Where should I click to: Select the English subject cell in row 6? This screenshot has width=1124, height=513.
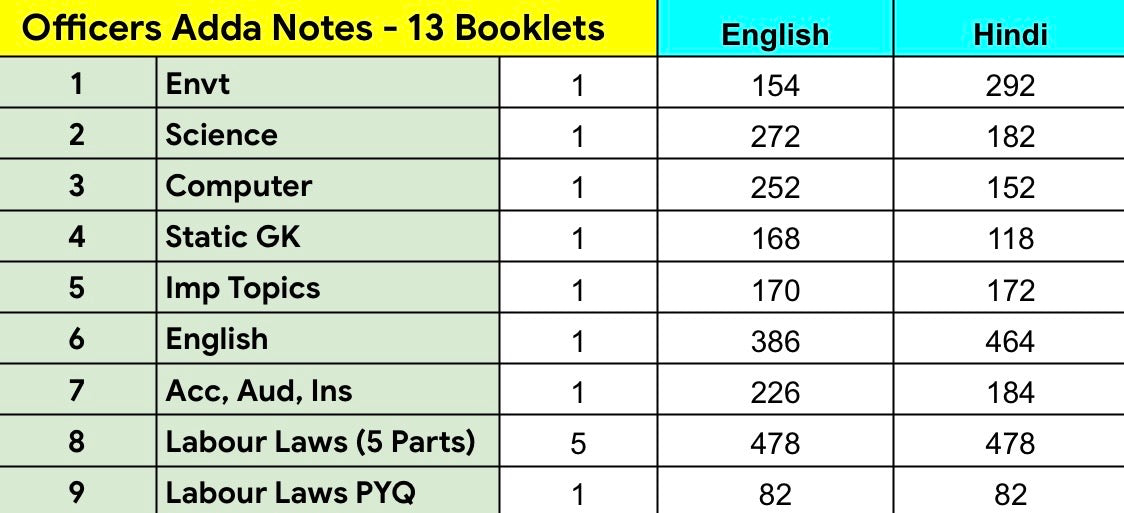pyautogui.click(x=216, y=339)
